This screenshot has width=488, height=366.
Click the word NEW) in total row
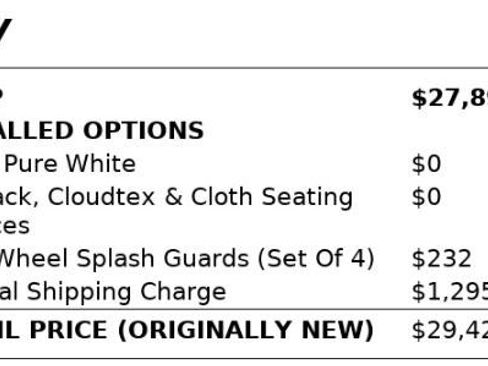[x=337, y=330]
